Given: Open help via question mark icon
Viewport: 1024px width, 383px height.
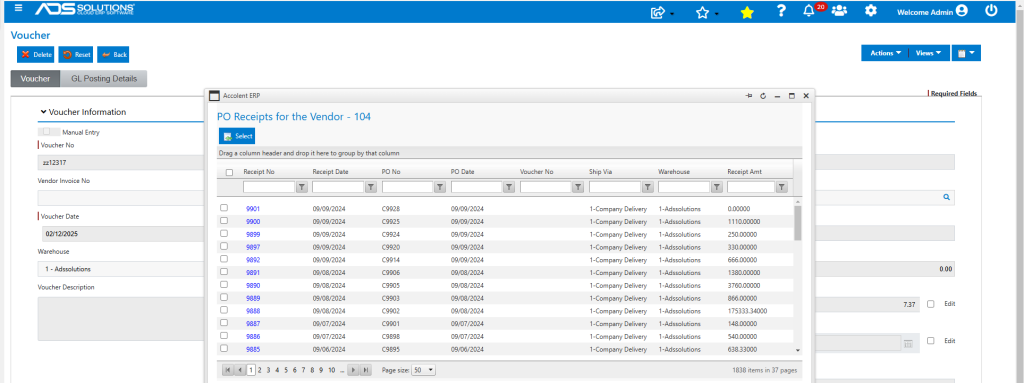Looking at the screenshot, I should click(781, 11).
